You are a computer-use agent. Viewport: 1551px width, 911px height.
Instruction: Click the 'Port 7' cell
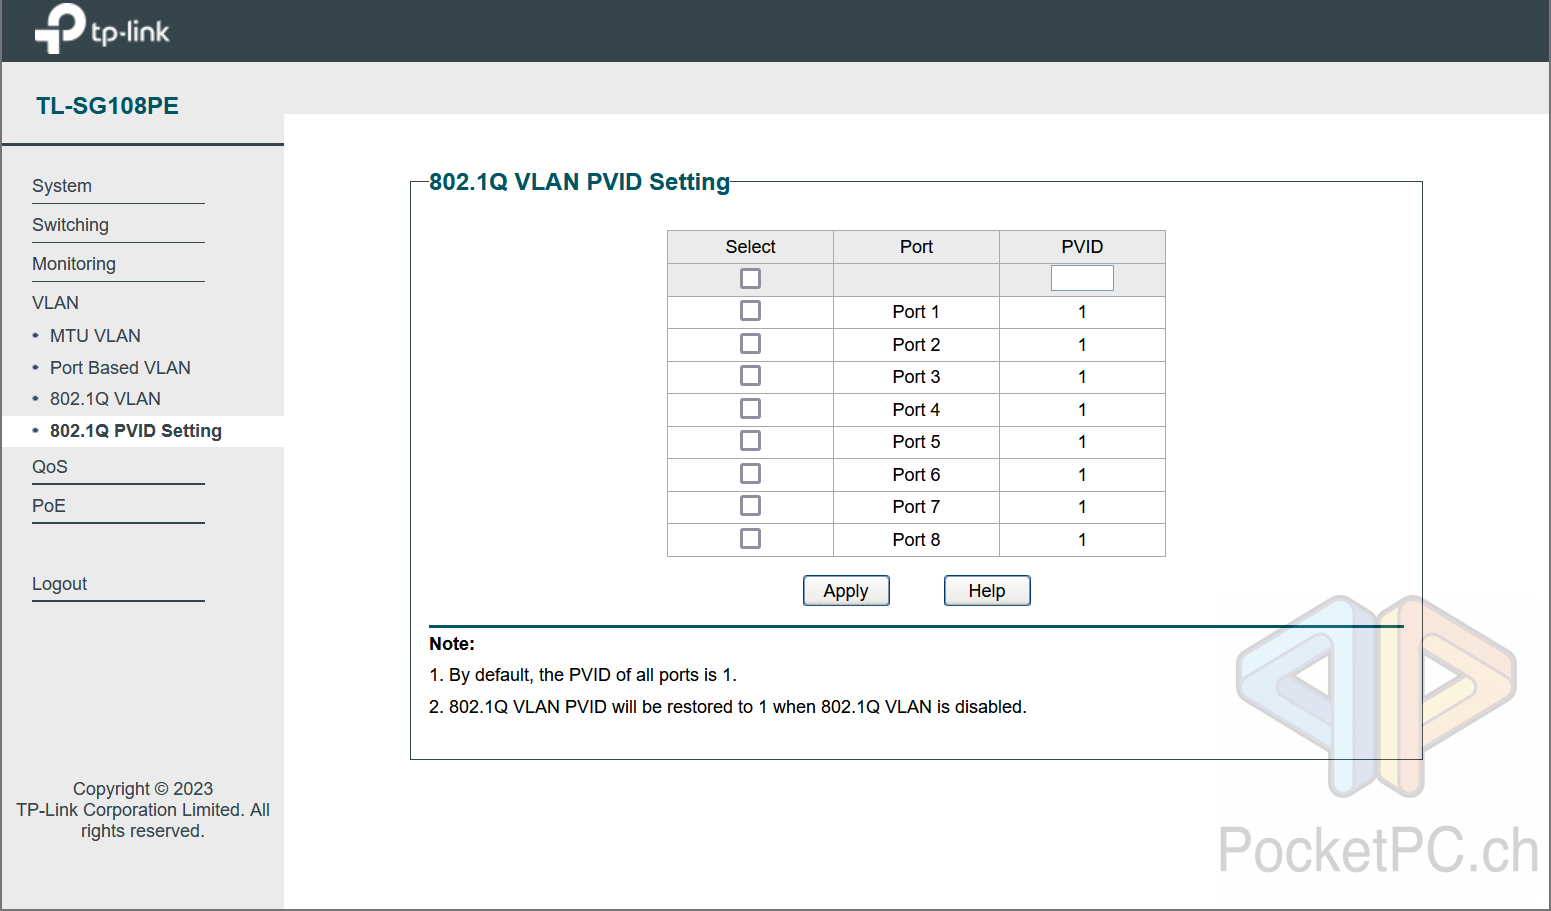[916, 507]
